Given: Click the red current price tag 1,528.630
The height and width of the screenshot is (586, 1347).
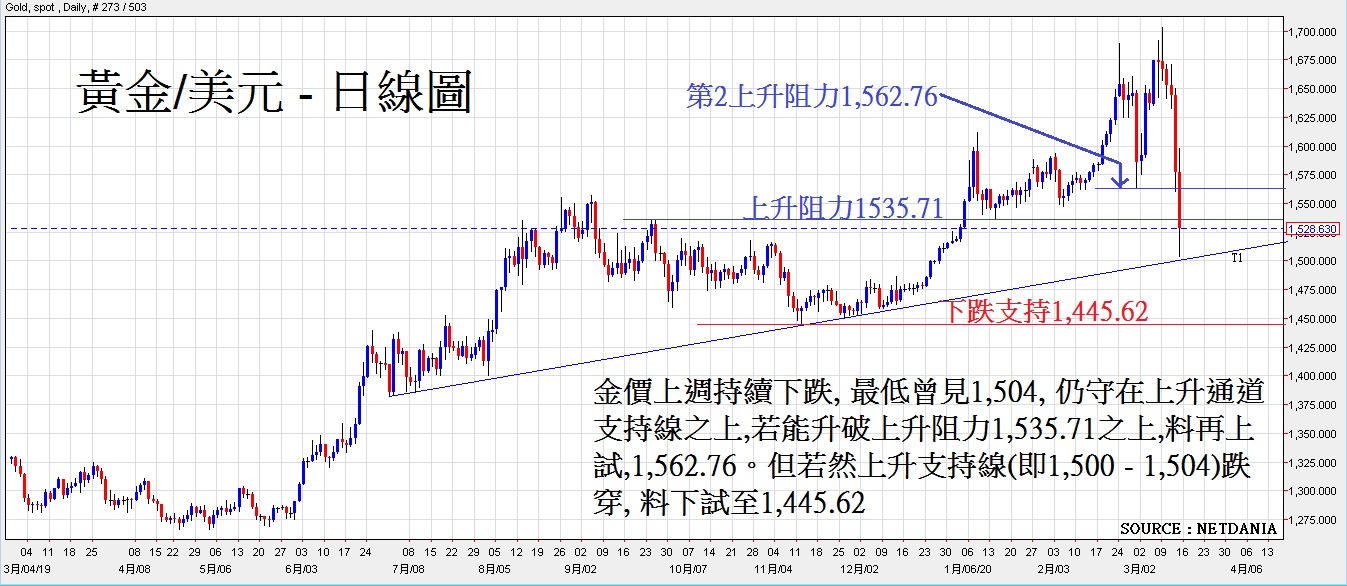Looking at the screenshot, I should click(x=1313, y=230).
